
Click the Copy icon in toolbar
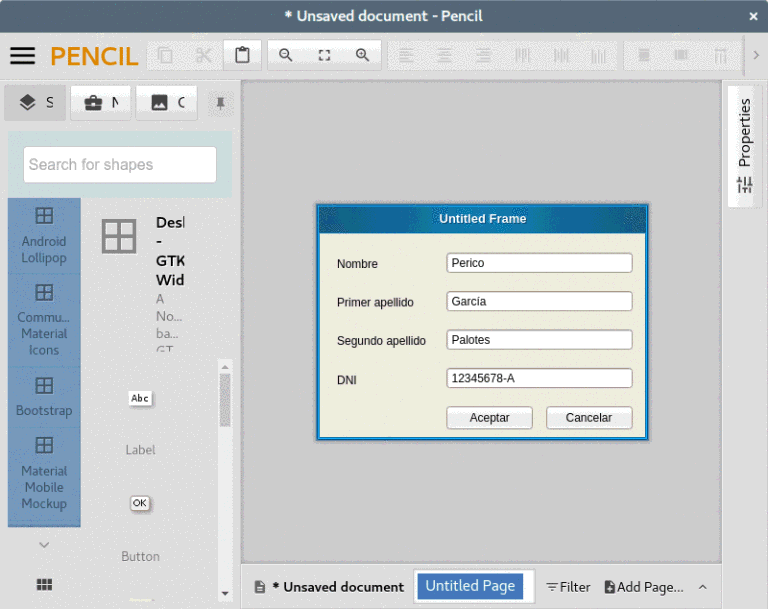coord(166,56)
